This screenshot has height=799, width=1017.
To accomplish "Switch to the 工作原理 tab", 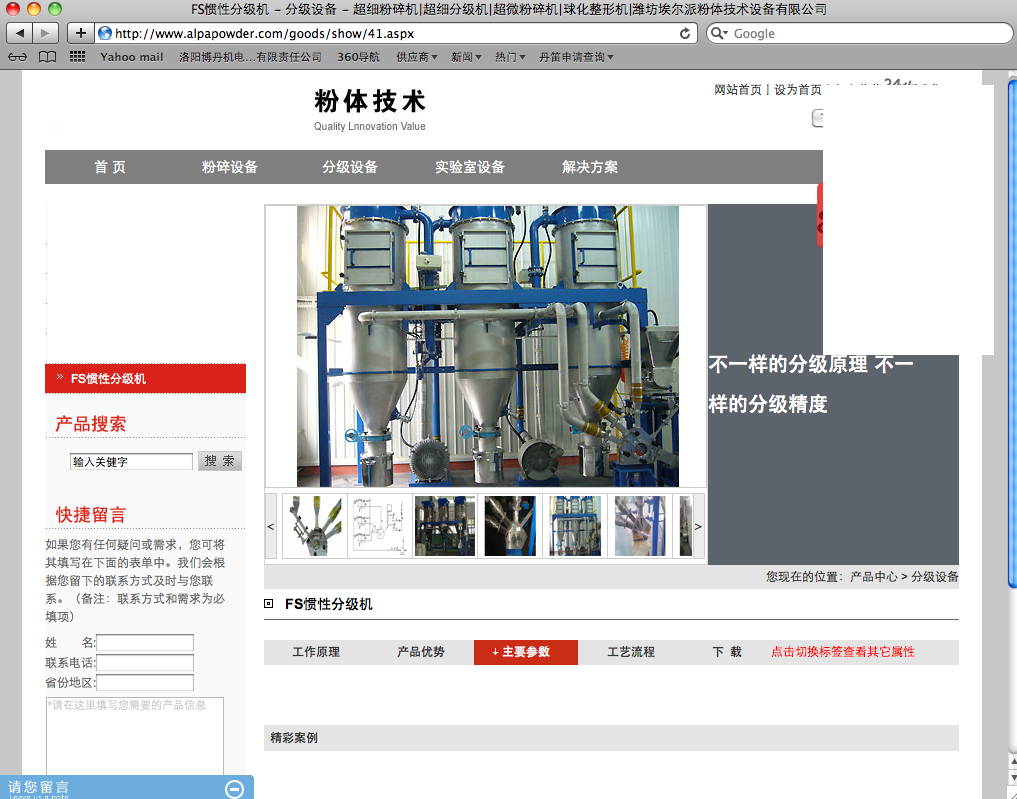I will (316, 652).
